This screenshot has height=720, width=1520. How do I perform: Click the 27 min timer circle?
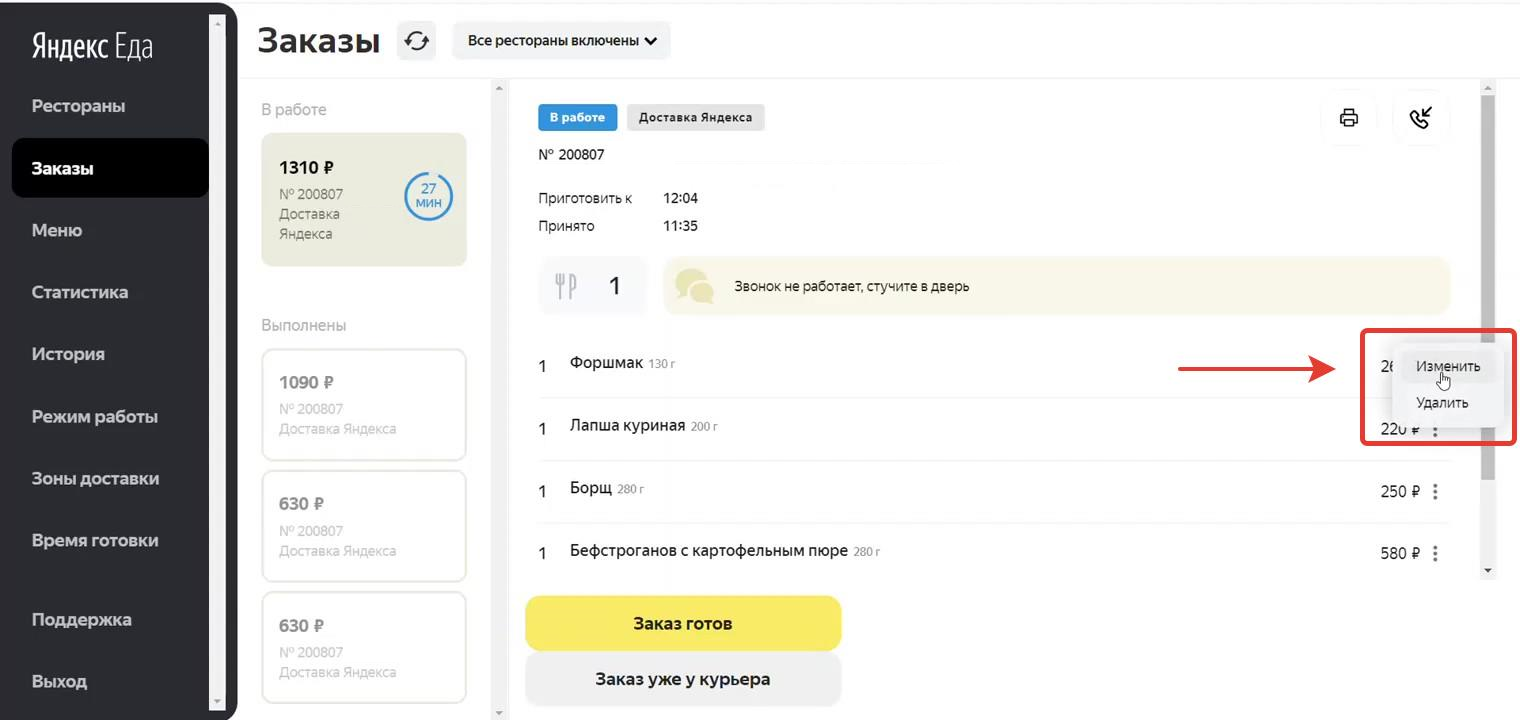point(428,197)
